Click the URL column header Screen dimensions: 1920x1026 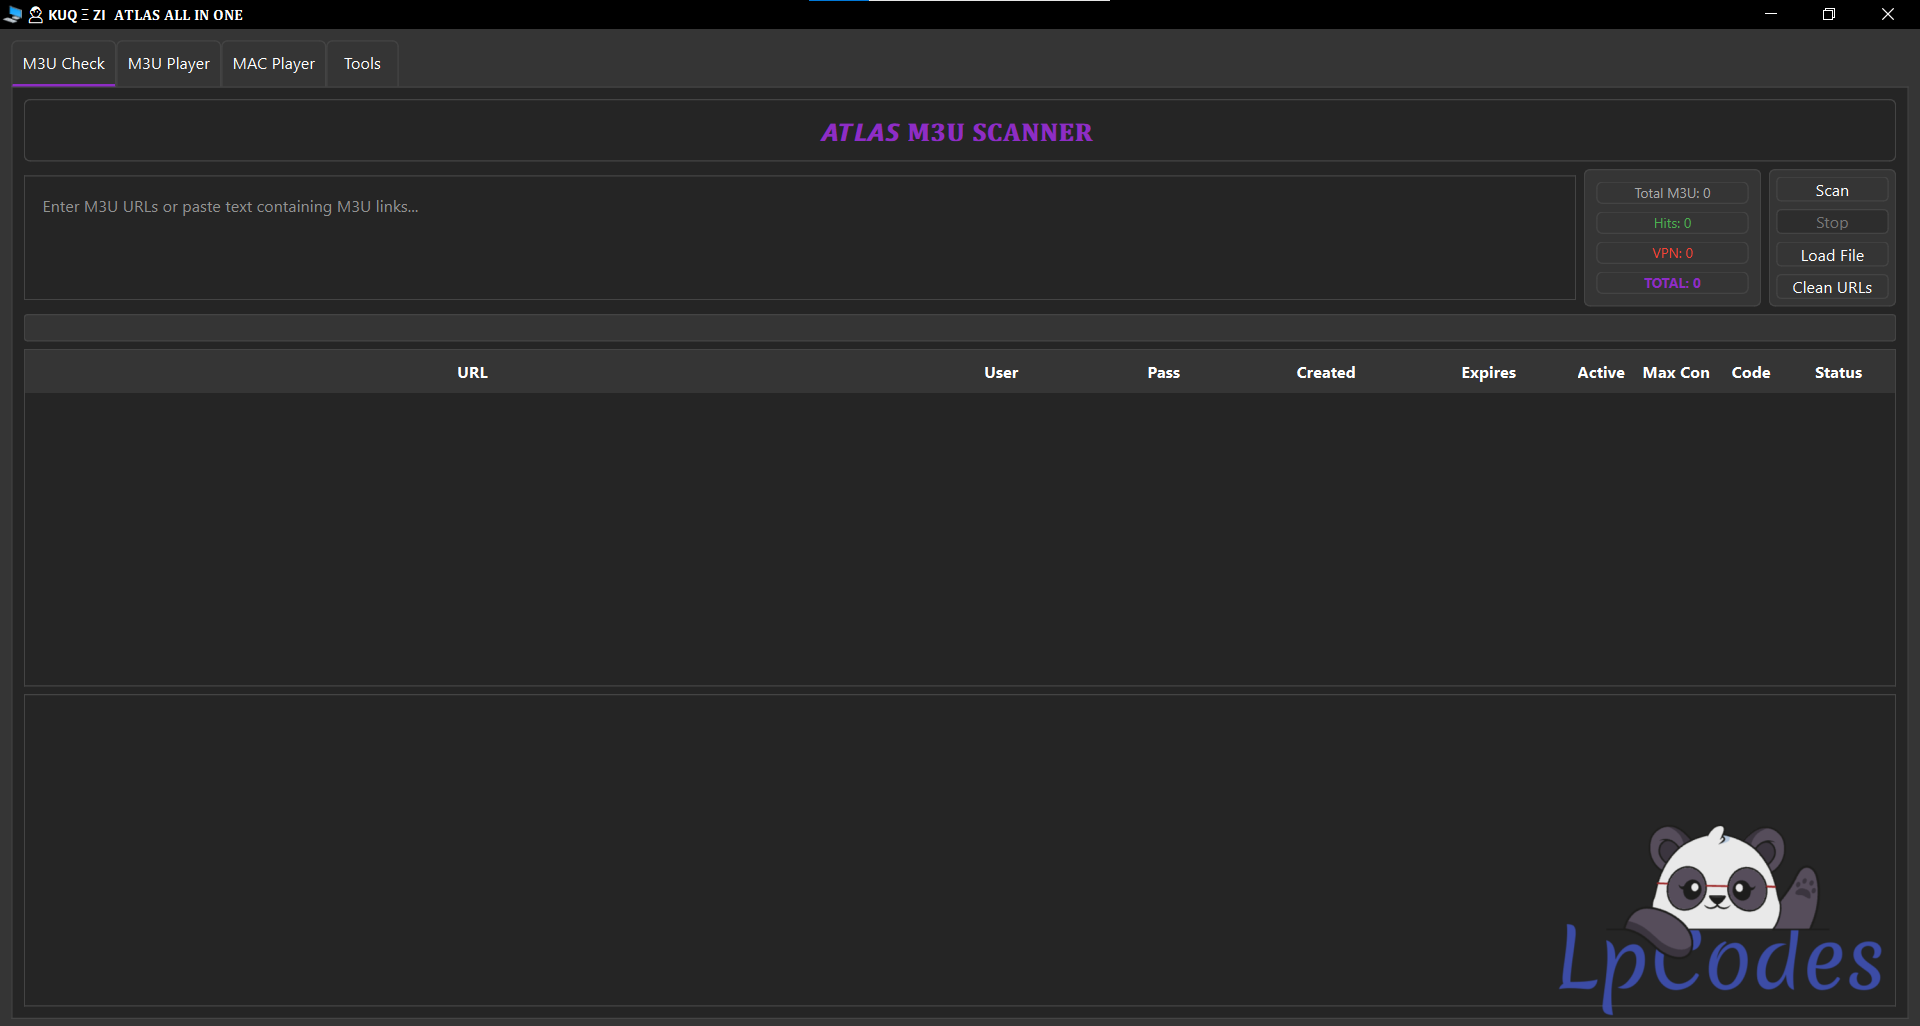pos(472,373)
